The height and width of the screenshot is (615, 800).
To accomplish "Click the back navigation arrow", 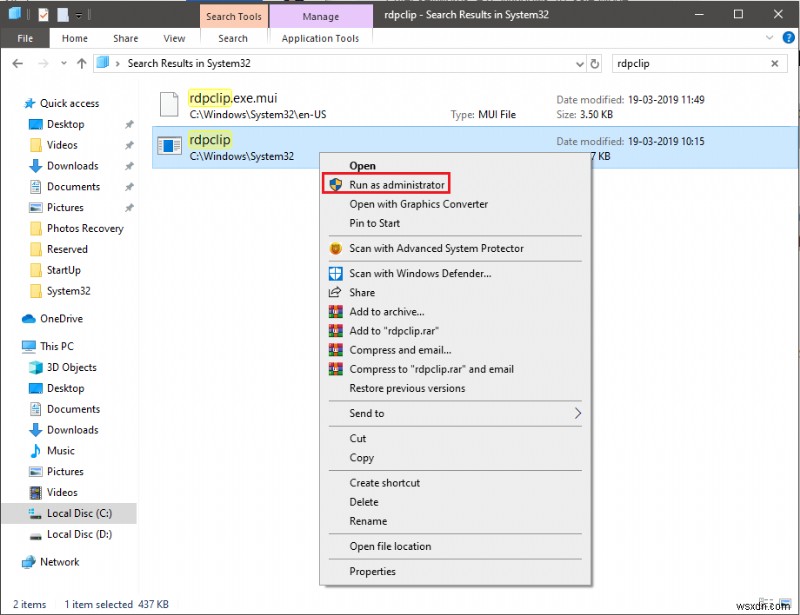I will [x=17, y=63].
